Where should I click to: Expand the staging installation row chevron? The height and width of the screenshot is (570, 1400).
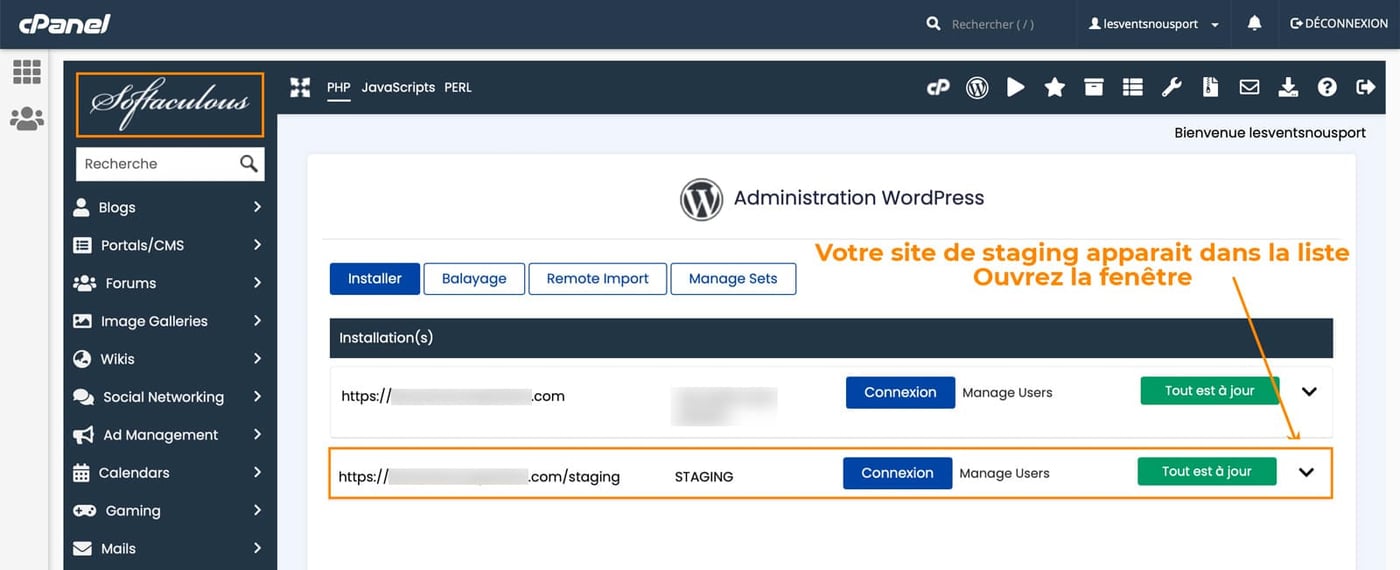(1306, 473)
